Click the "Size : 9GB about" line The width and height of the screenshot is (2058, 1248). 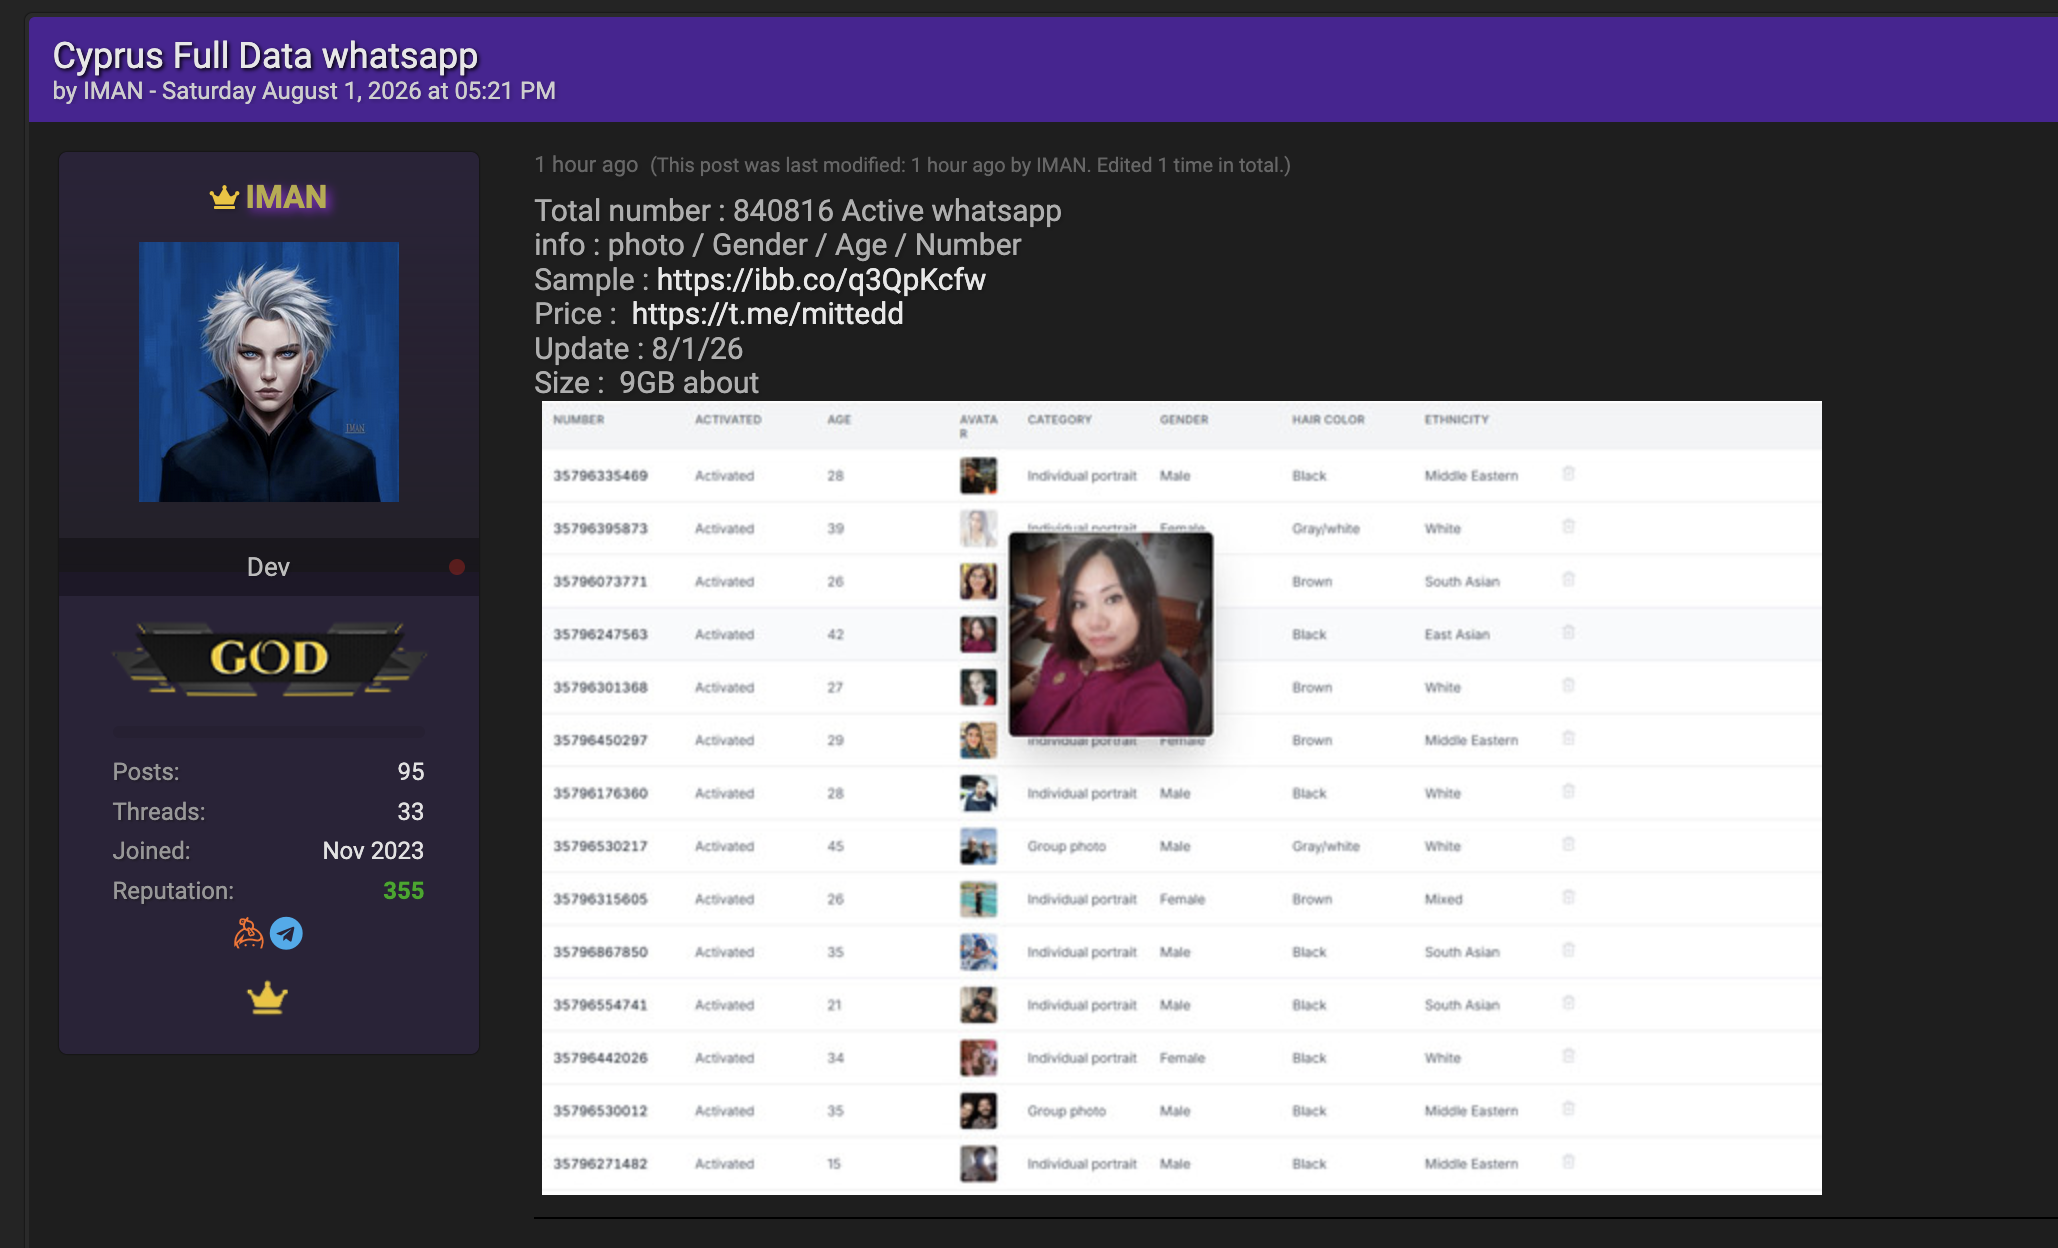(647, 383)
